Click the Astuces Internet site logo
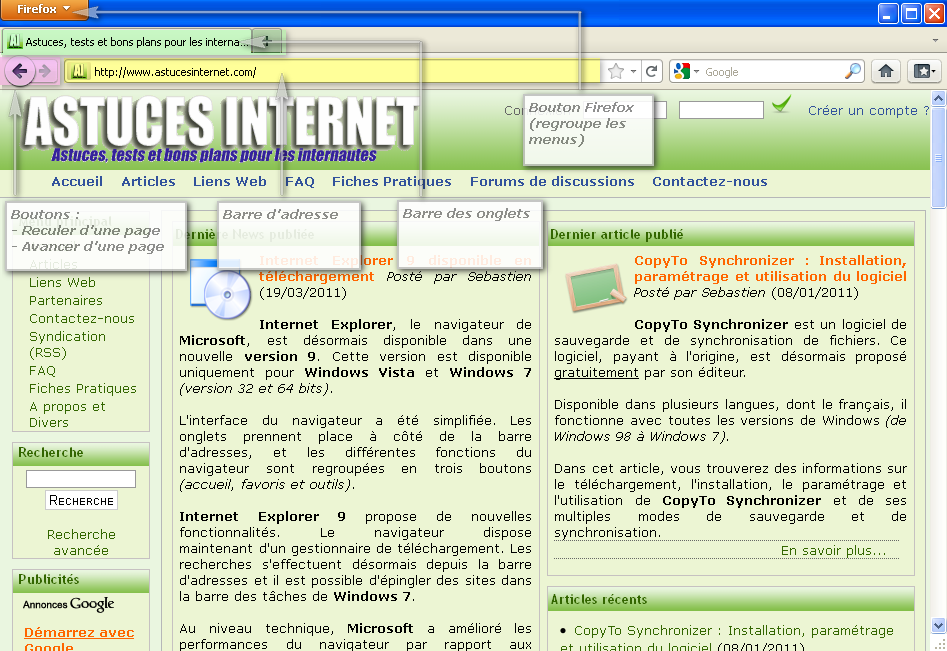The height and width of the screenshot is (651, 947). coord(221,130)
